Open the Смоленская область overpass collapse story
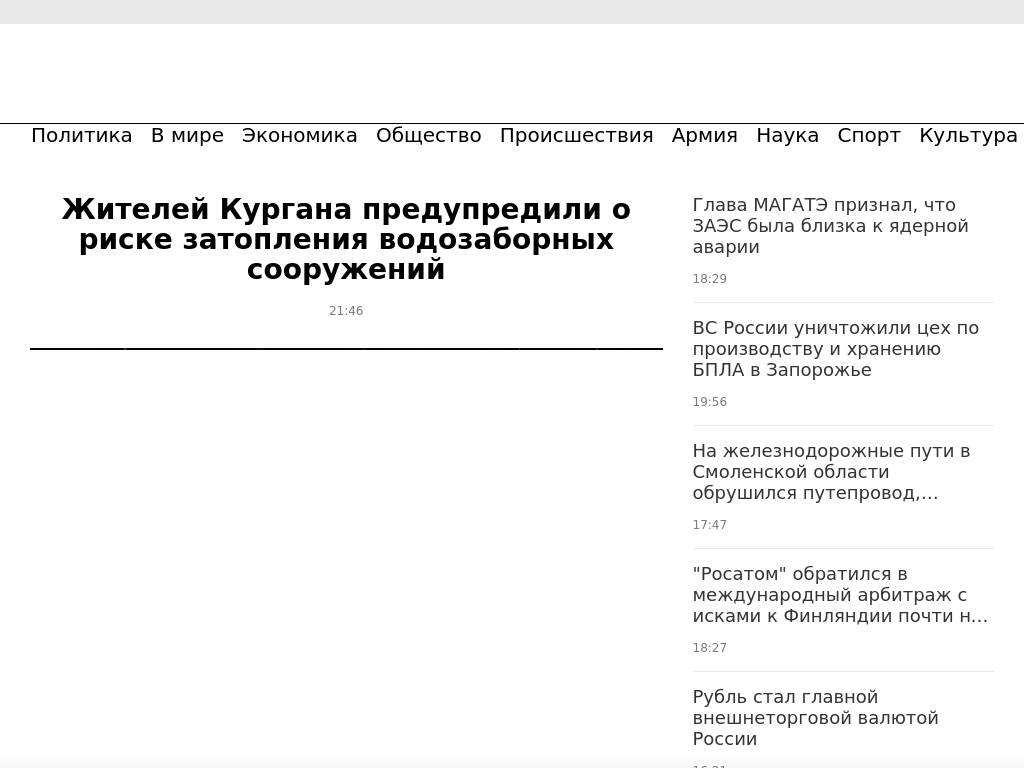Image resolution: width=1024 pixels, height=768 pixels. (831, 472)
